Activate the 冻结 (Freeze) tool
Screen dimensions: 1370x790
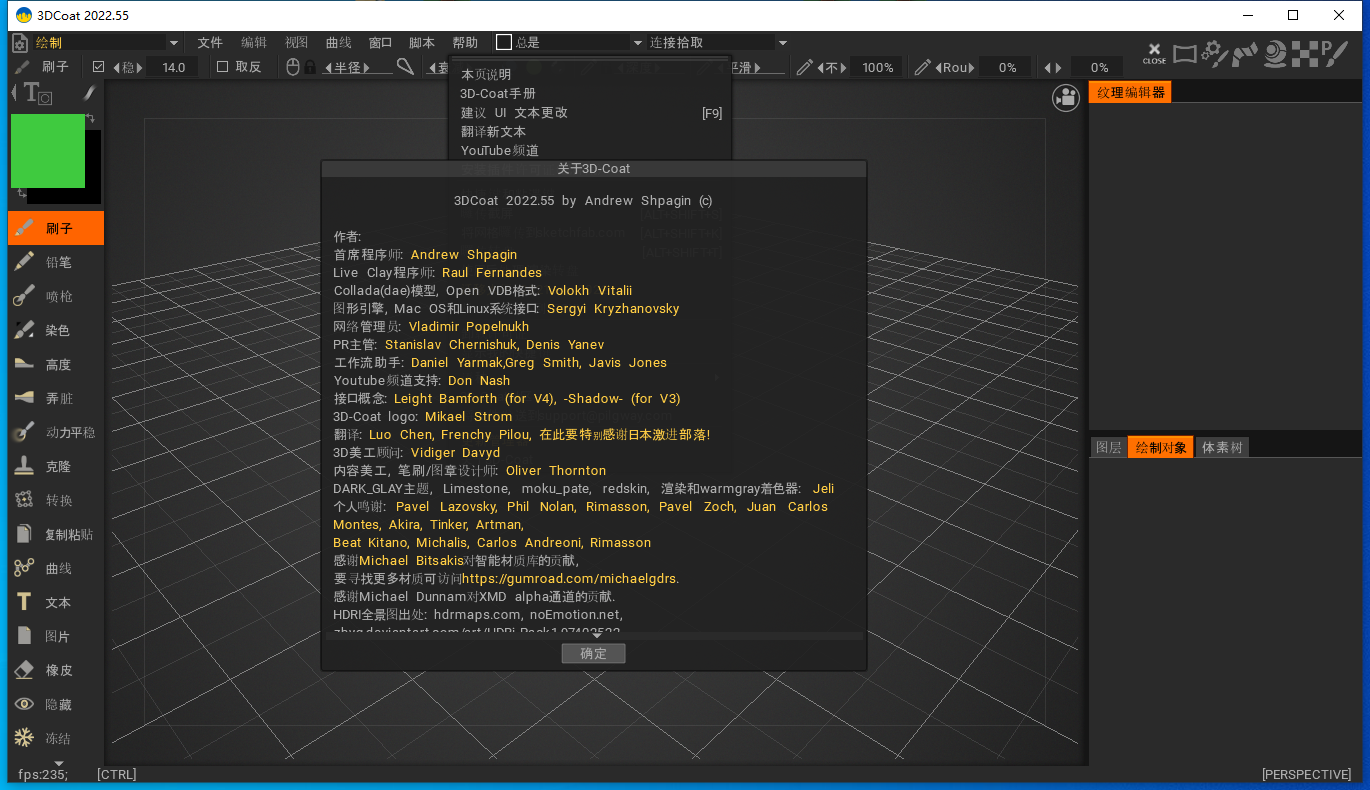55,738
